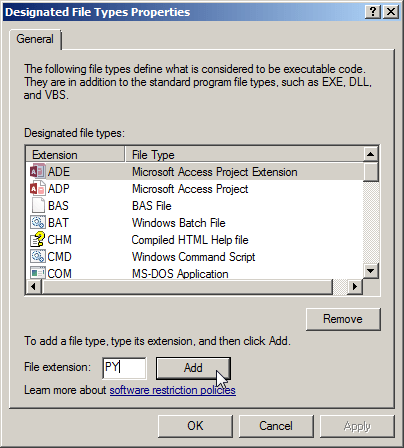
Task: Click the Add button
Action: coord(193,368)
